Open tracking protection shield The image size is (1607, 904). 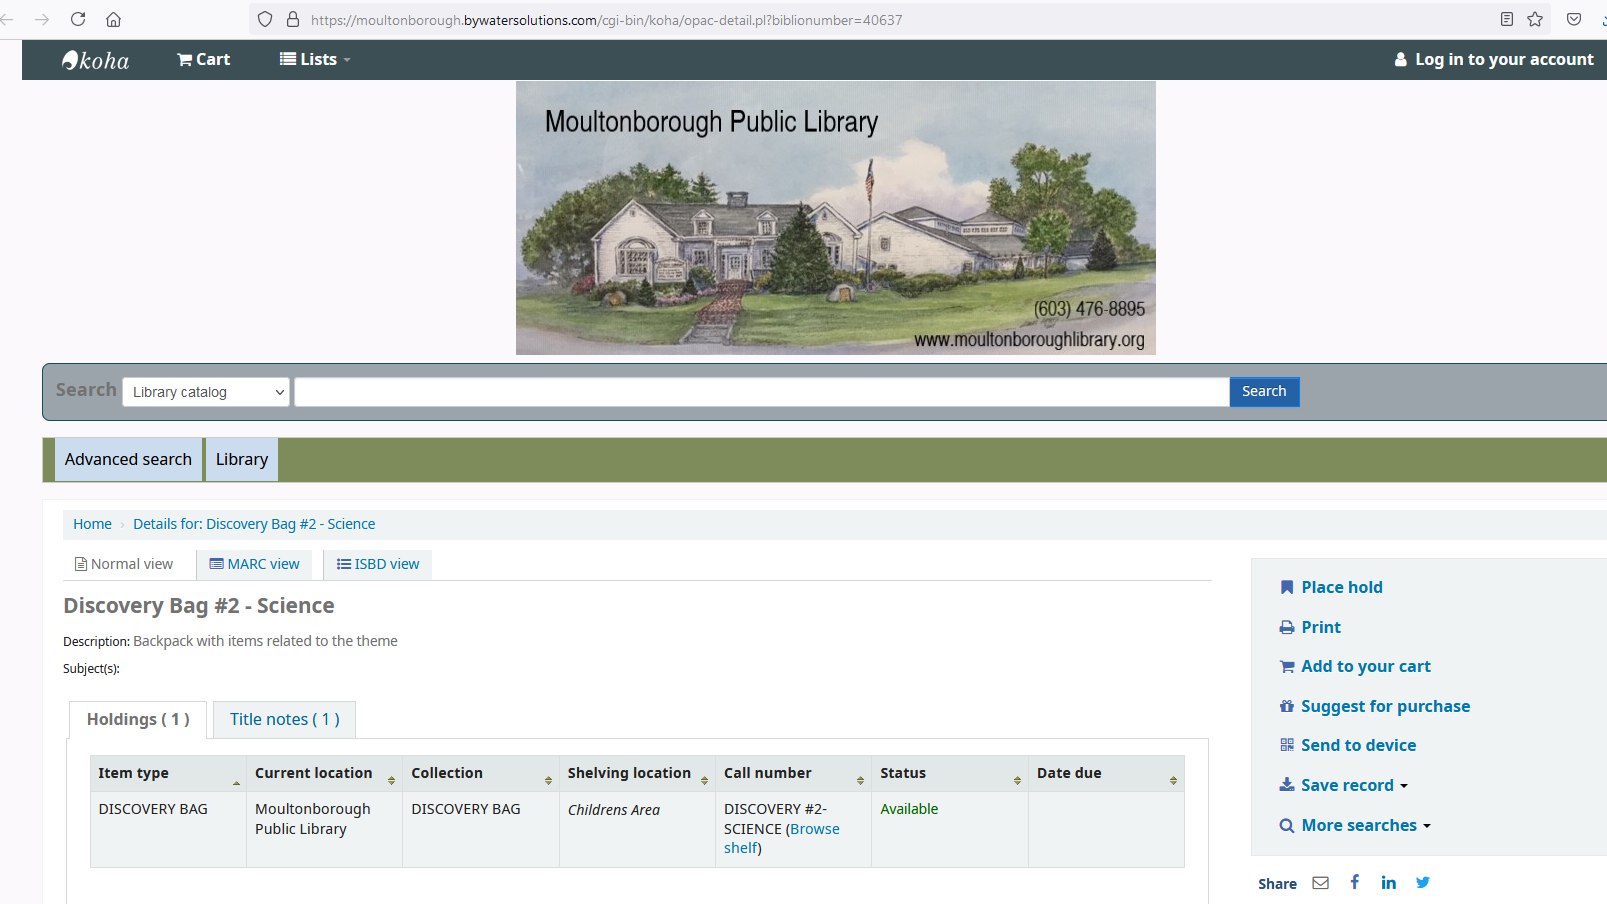pyautogui.click(x=265, y=19)
